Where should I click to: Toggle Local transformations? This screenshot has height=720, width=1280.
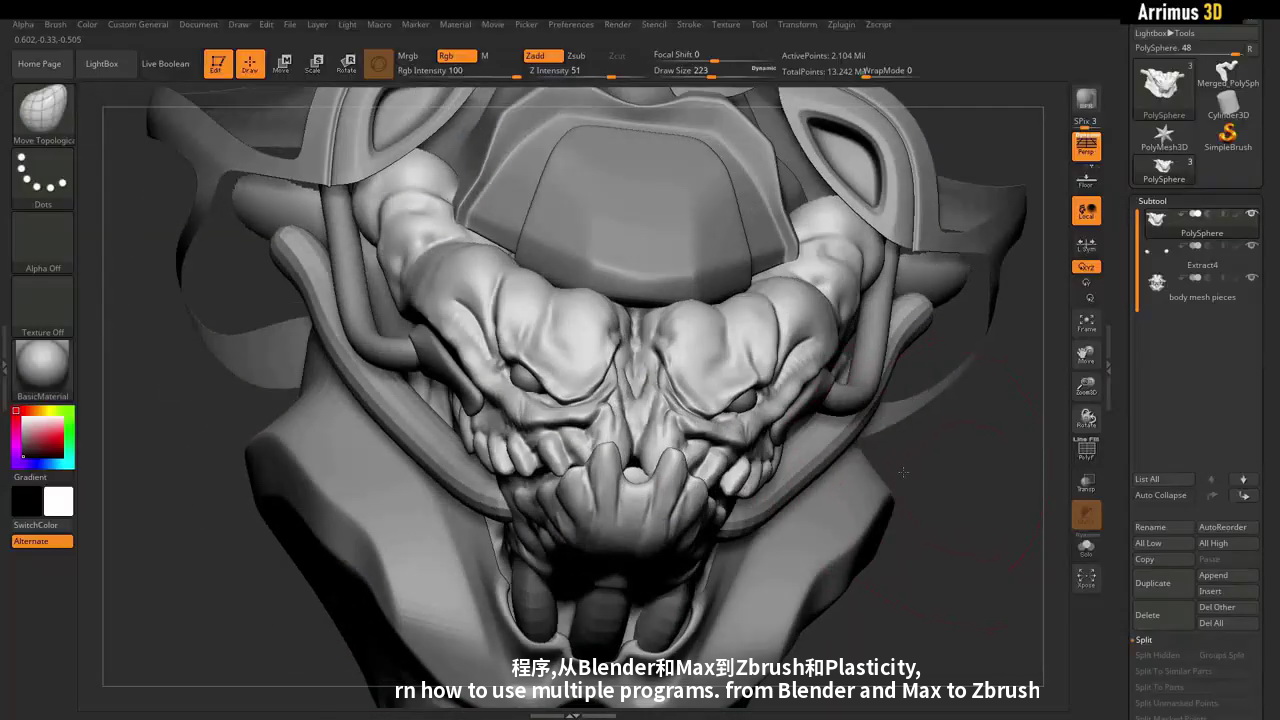click(x=1086, y=211)
